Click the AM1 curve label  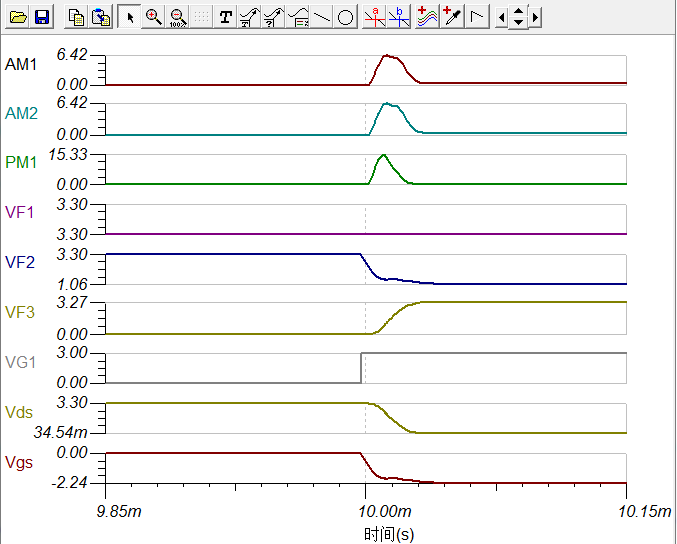coord(21,64)
